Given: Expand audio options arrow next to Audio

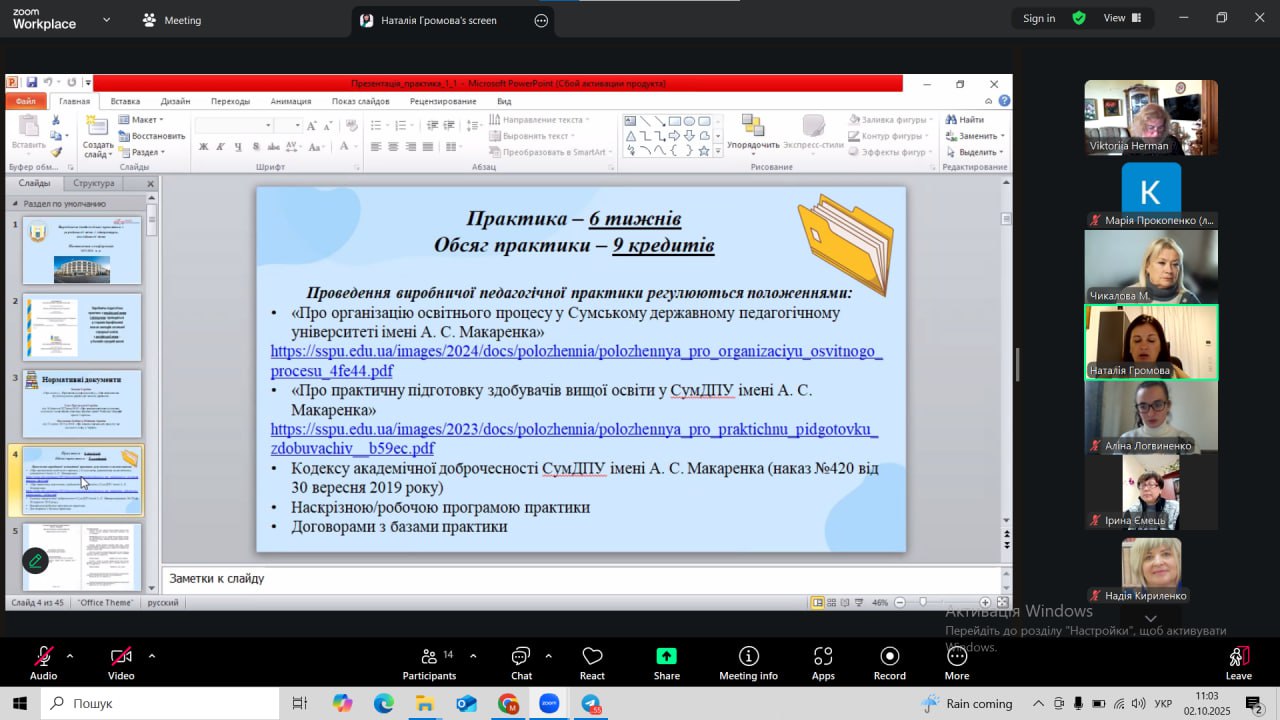Looking at the screenshot, I should pos(70,656).
